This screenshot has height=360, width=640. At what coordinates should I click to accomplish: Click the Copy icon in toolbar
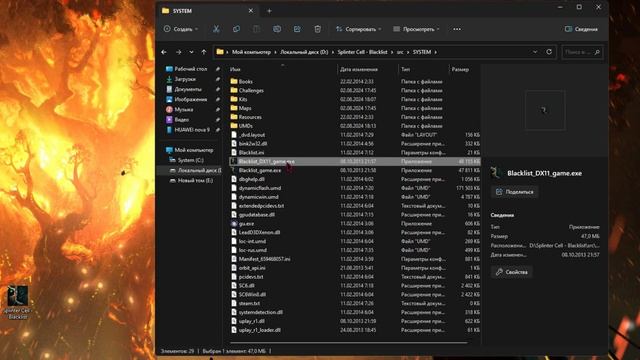point(236,29)
